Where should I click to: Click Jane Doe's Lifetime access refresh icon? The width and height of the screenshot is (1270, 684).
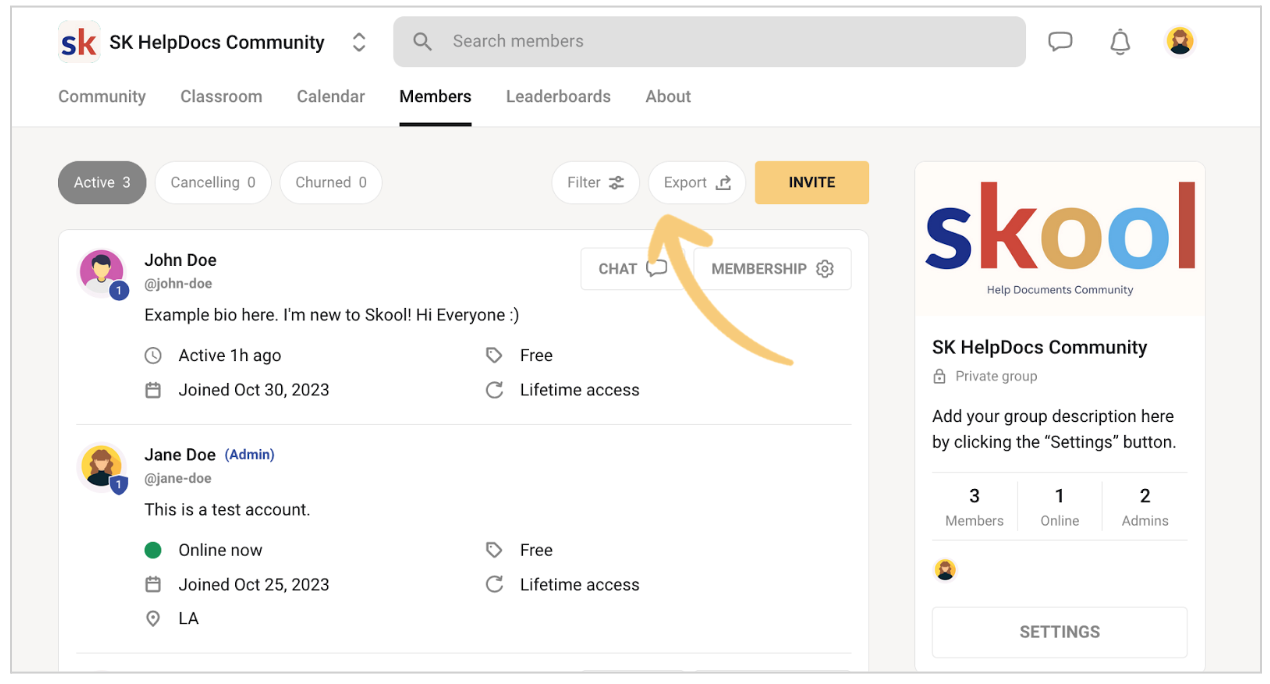(494, 584)
